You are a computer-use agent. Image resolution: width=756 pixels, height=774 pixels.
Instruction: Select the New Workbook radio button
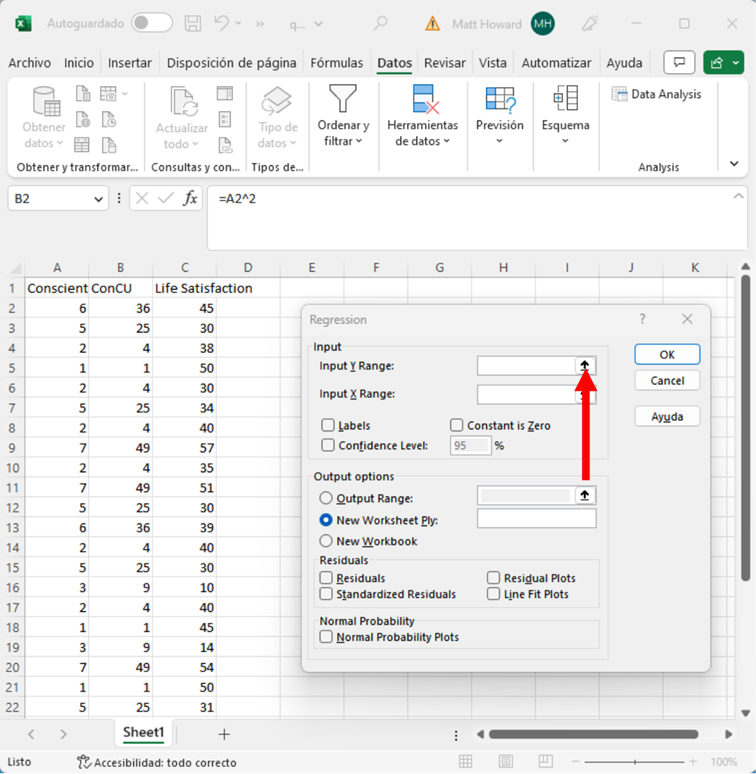pos(326,541)
